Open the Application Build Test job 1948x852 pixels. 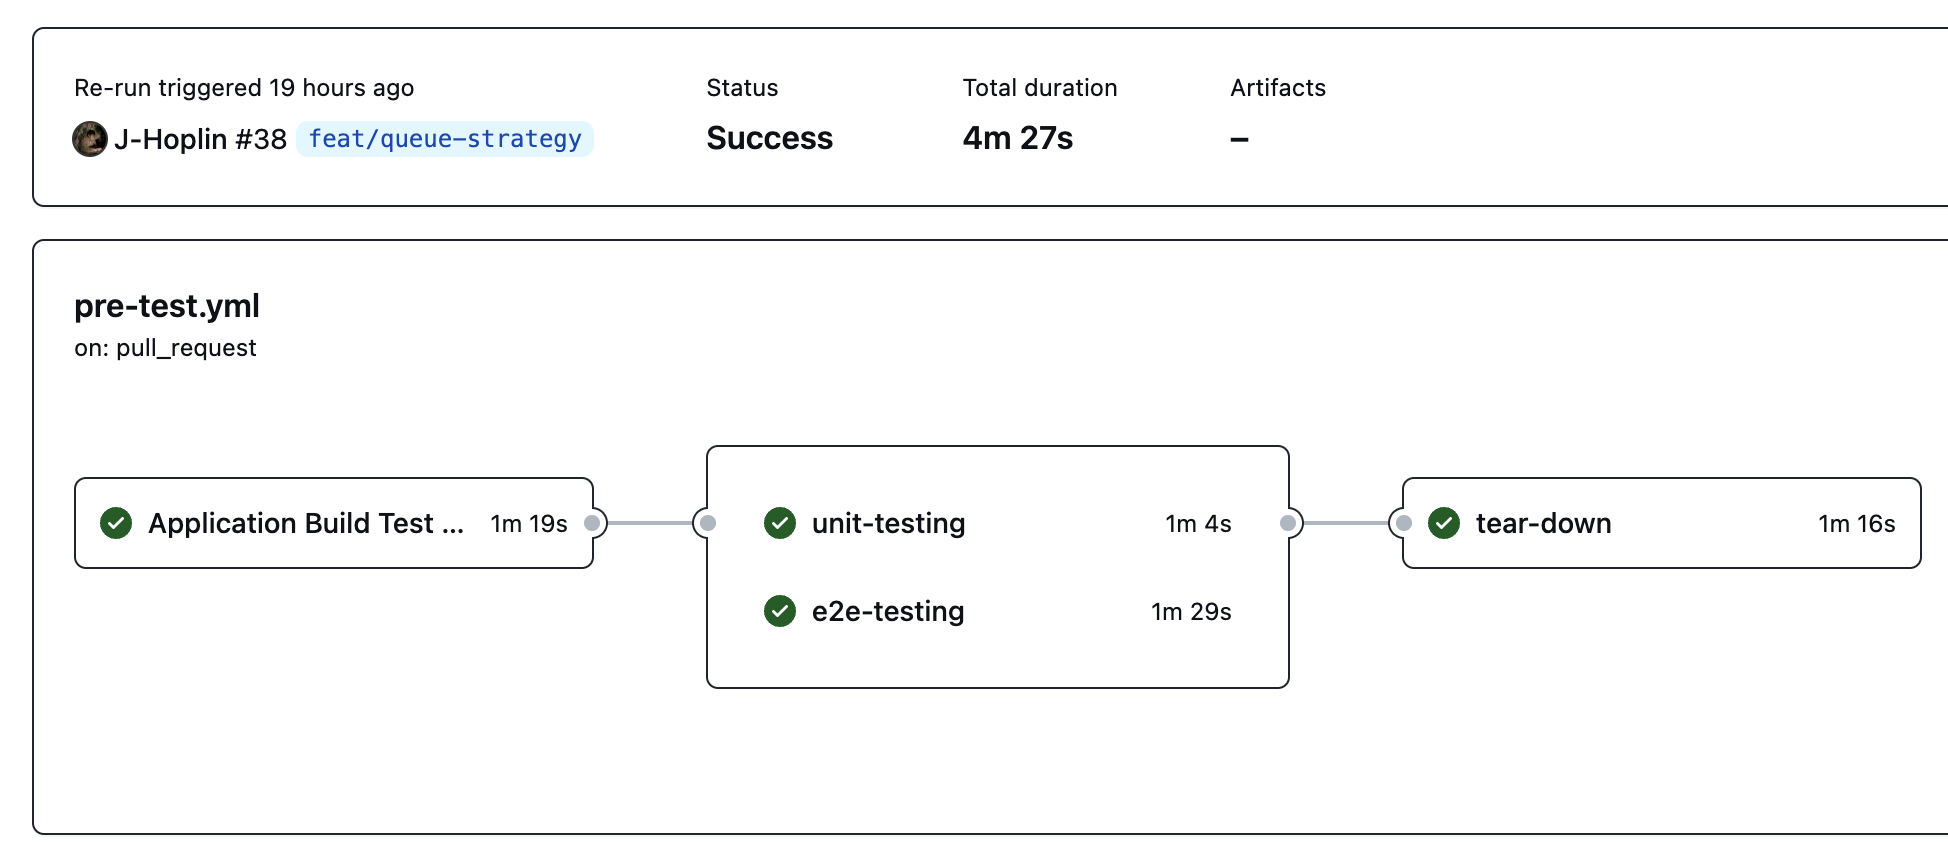click(x=334, y=523)
